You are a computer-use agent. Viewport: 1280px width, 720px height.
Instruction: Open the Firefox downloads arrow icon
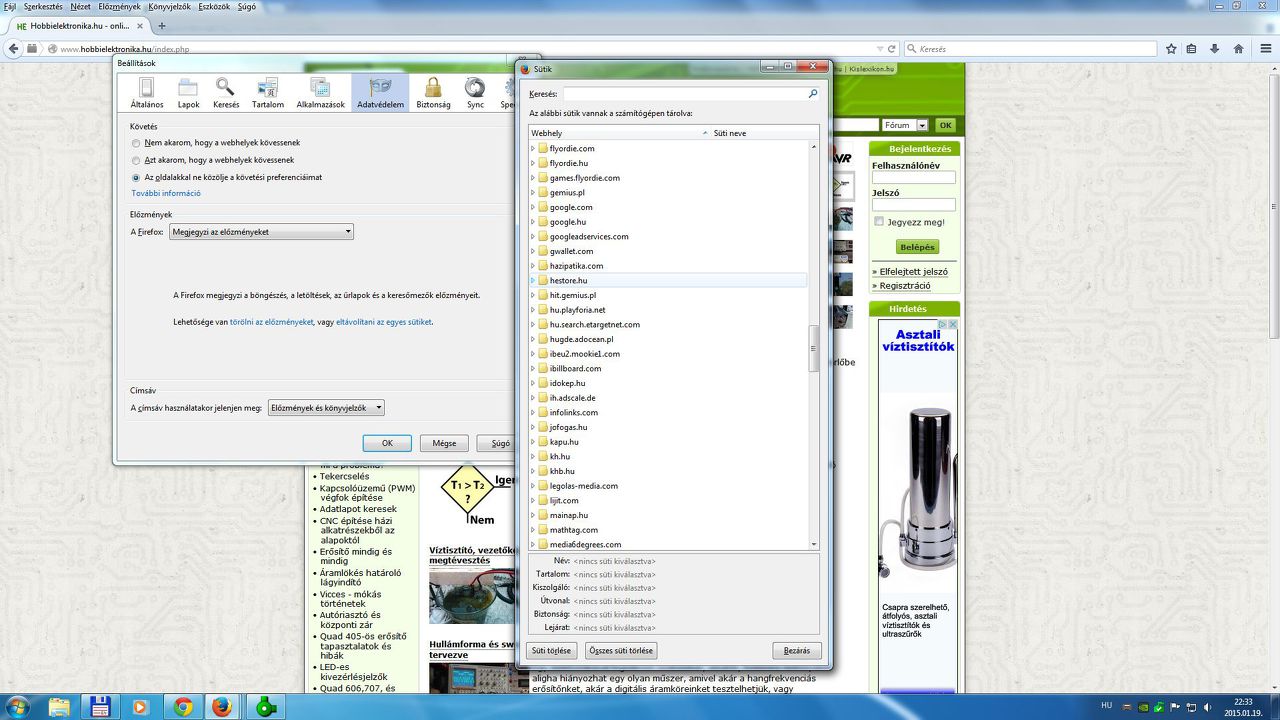tap(1214, 48)
